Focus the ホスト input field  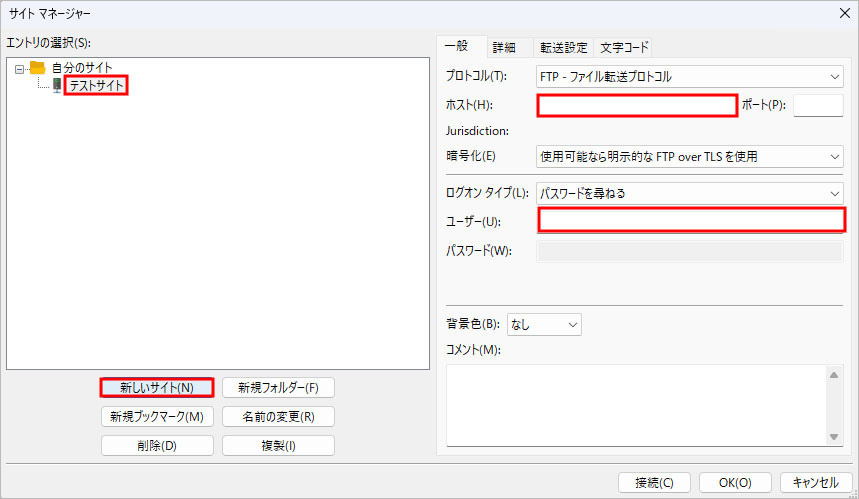click(x=637, y=106)
